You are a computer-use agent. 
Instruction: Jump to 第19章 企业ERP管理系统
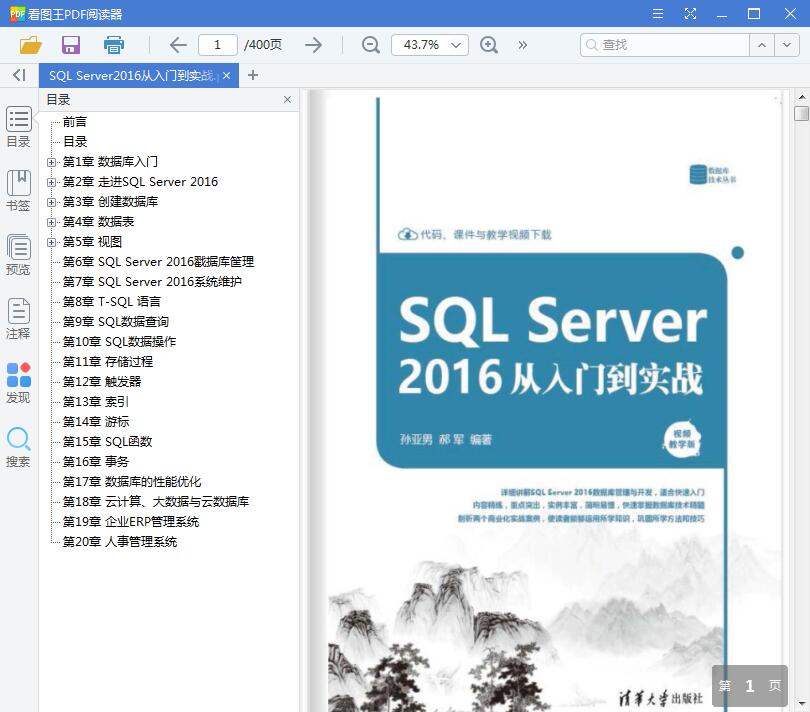pos(131,522)
